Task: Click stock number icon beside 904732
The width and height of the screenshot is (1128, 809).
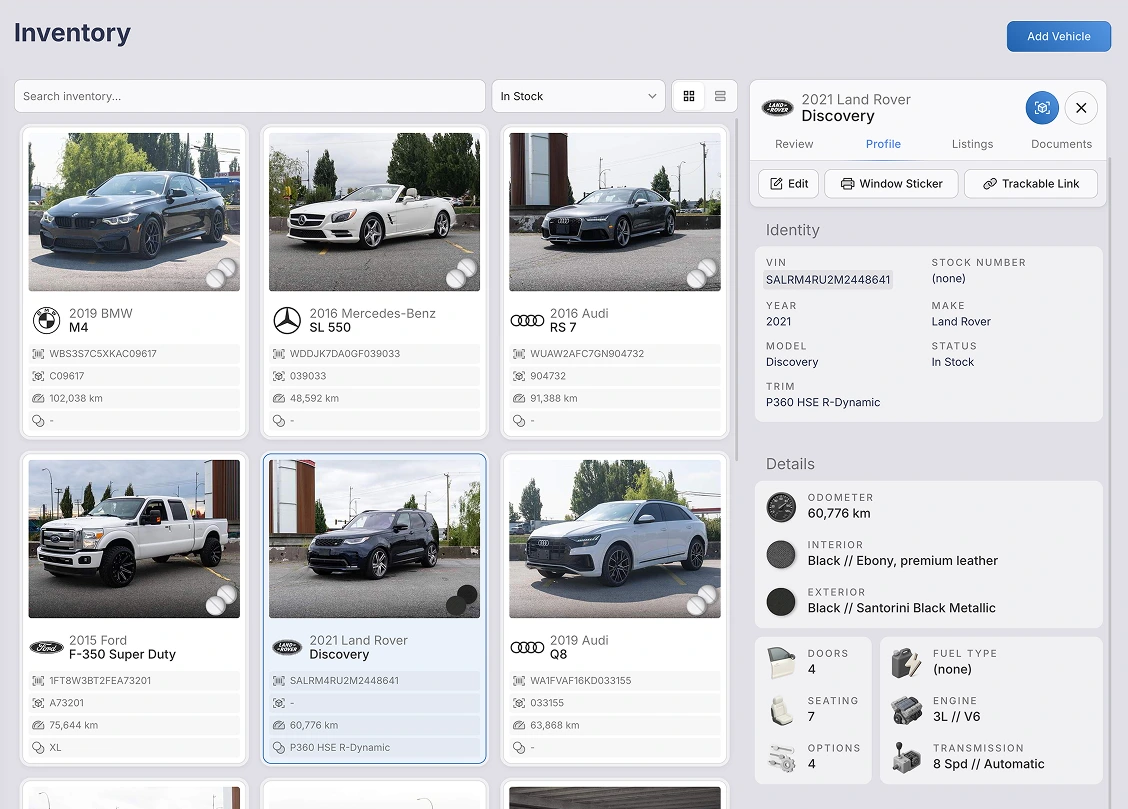Action: tap(519, 376)
